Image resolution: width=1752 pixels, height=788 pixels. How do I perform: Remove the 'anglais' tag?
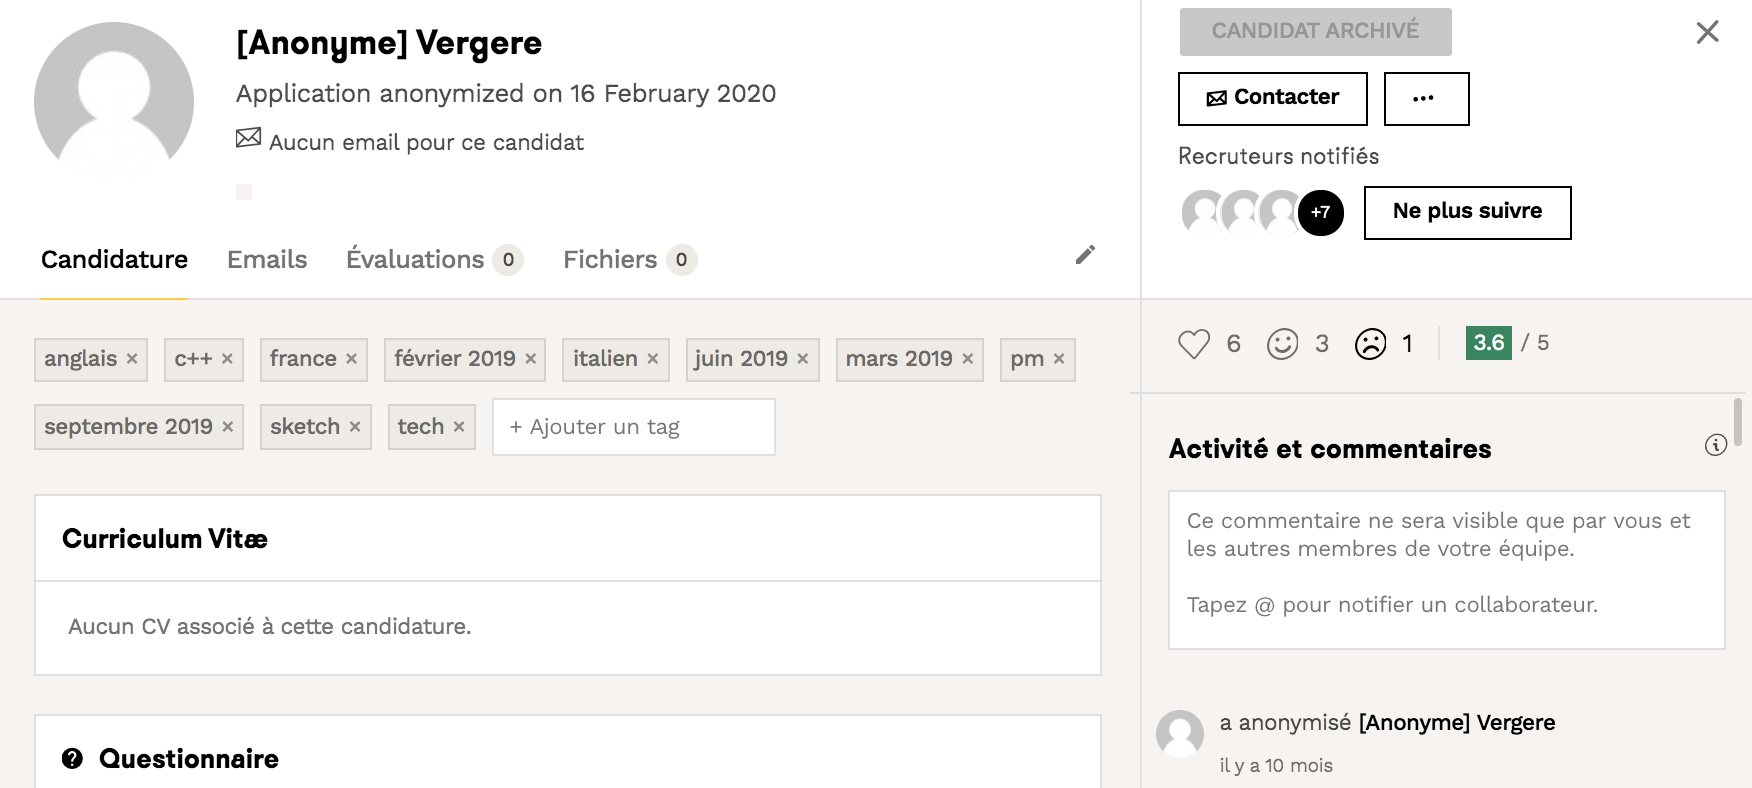pyautogui.click(x=132, y=359)
